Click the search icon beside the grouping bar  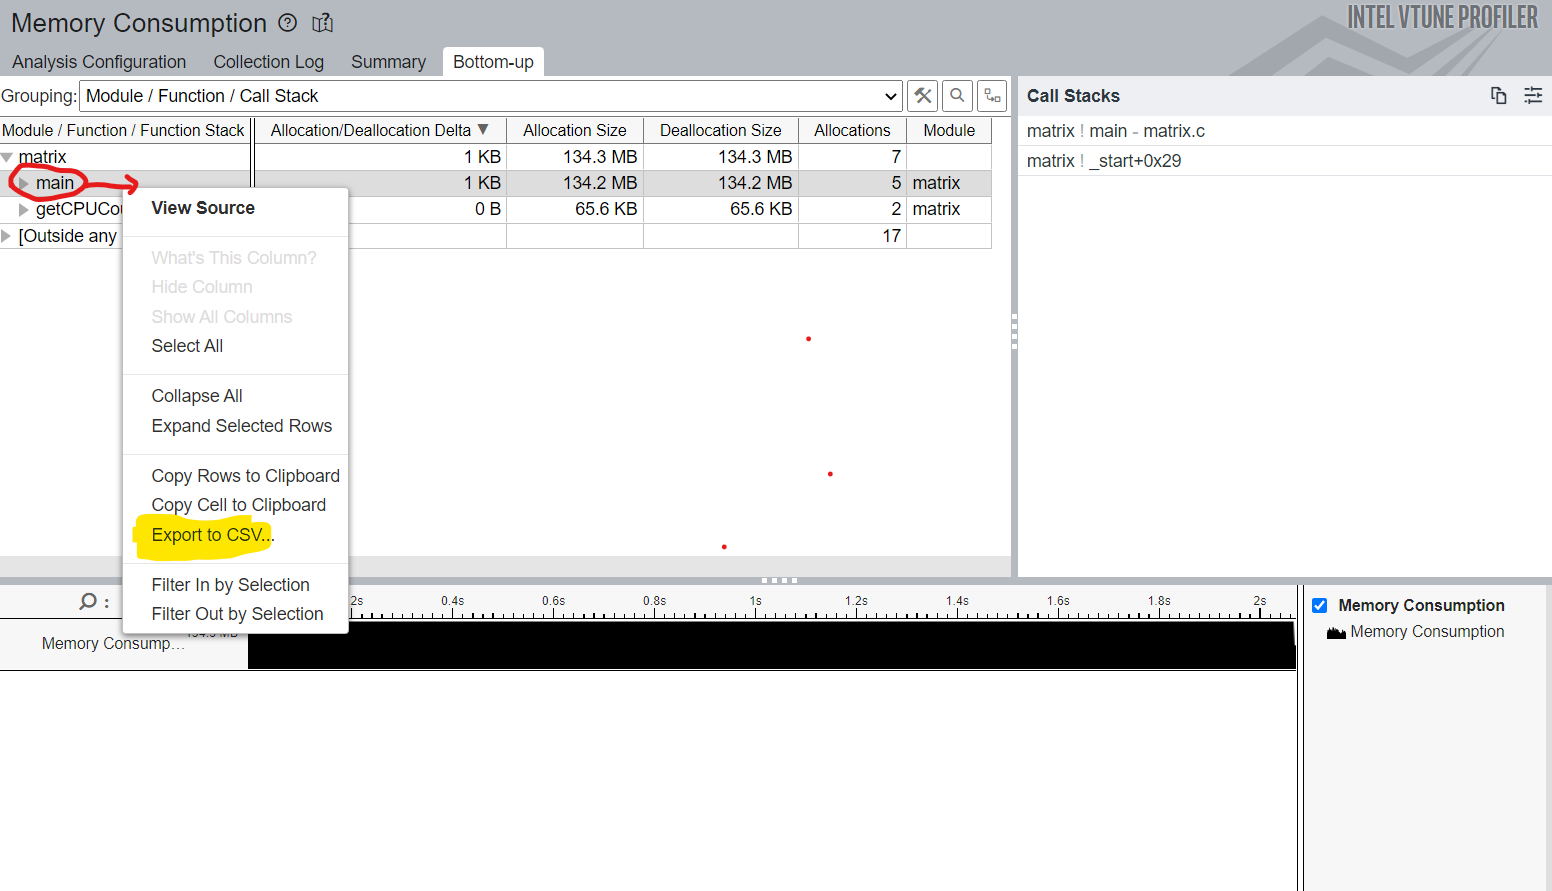[x=957, y=95]
